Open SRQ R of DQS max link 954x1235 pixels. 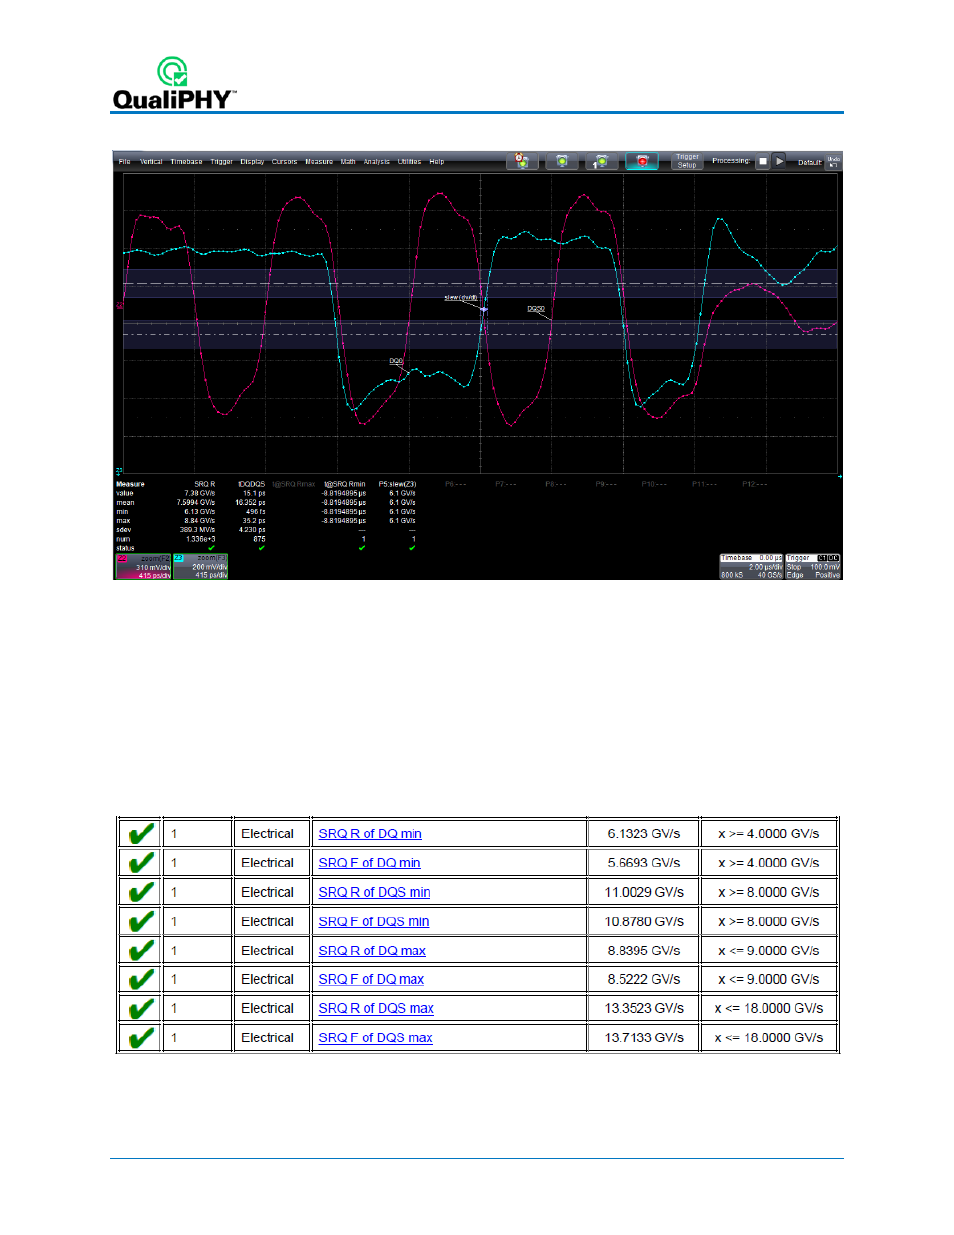pyautogui.click(x=376, y=1008)
